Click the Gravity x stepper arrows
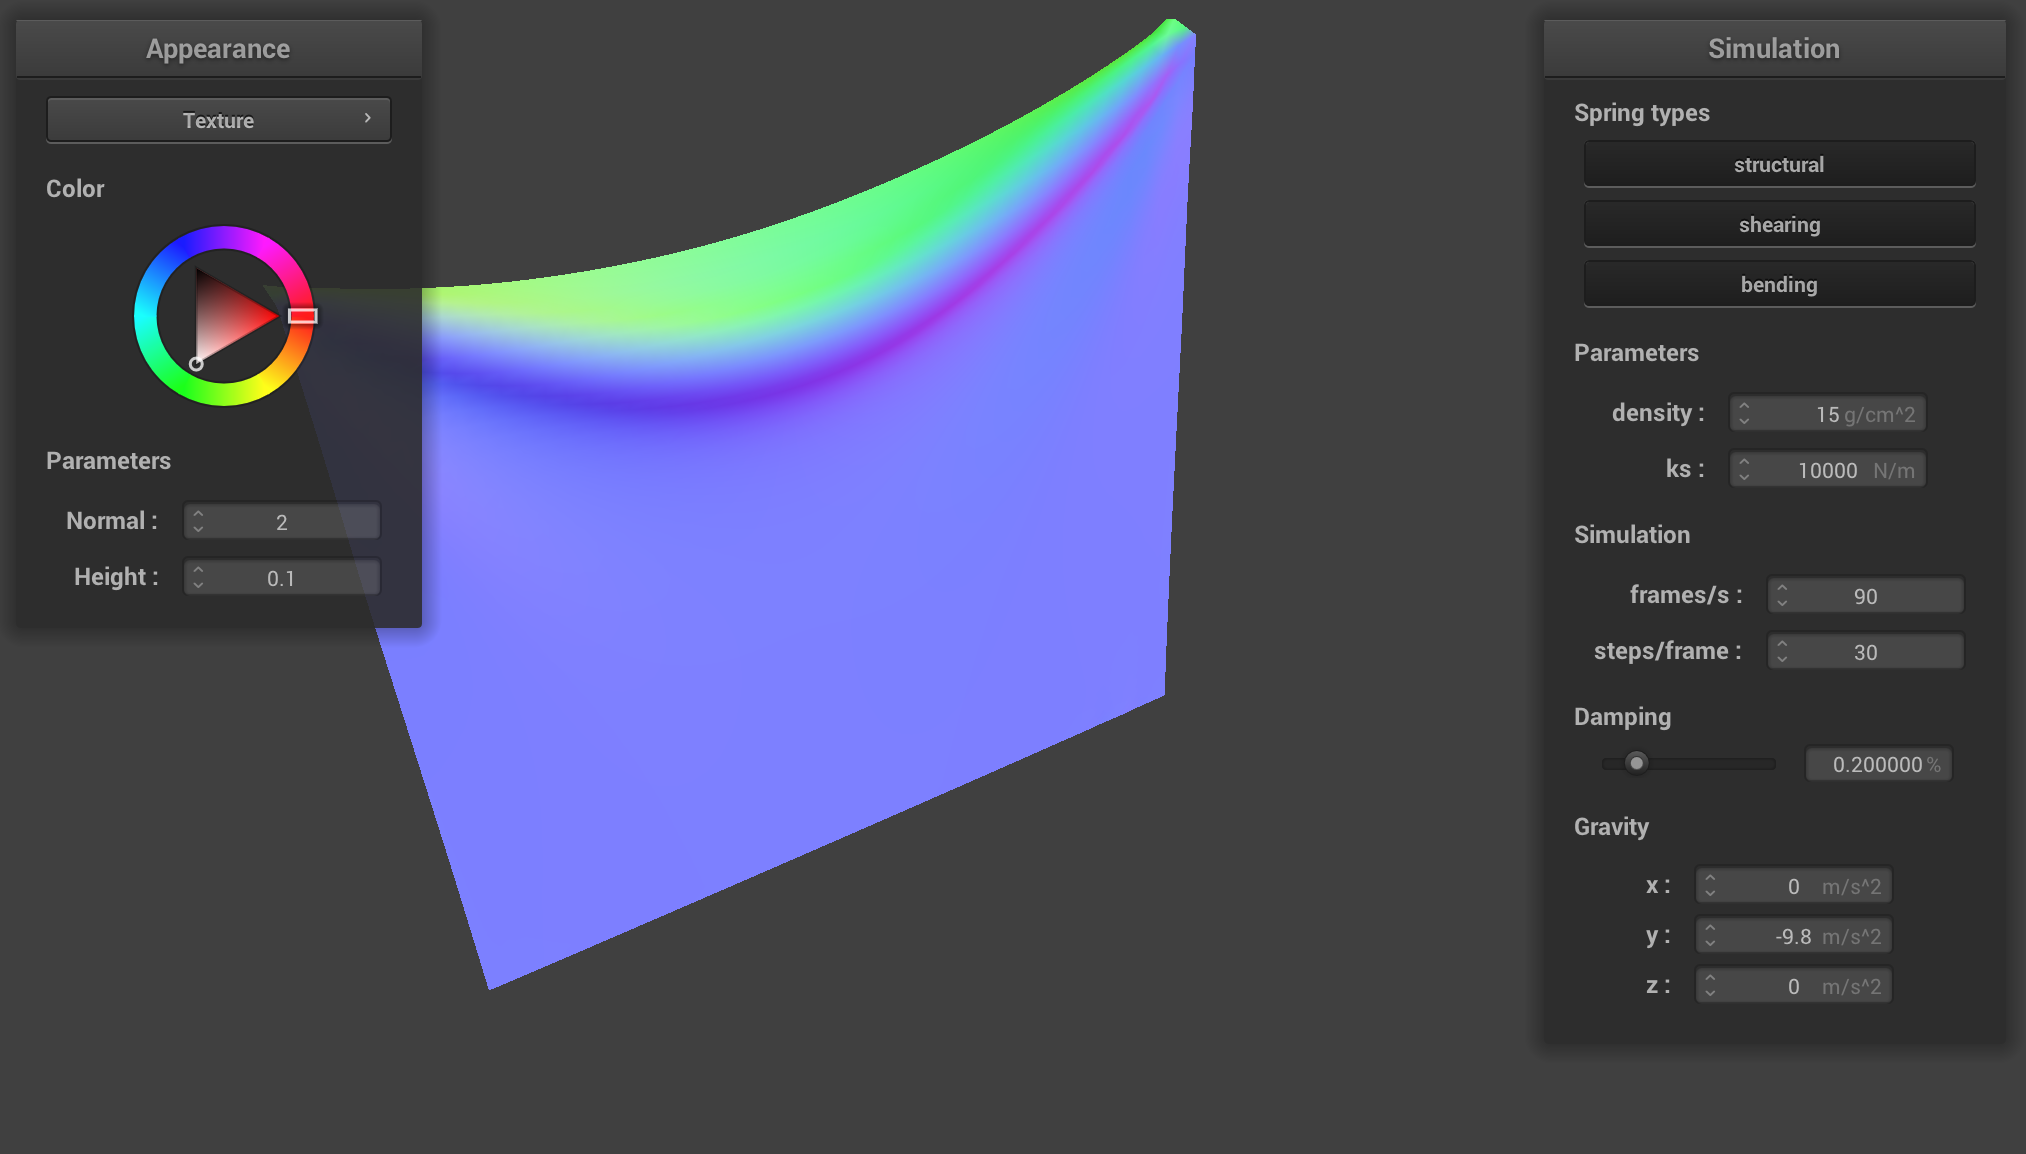This screenshot has width=2026, height=1154. pyautogui.click(x=1710, y=885)
